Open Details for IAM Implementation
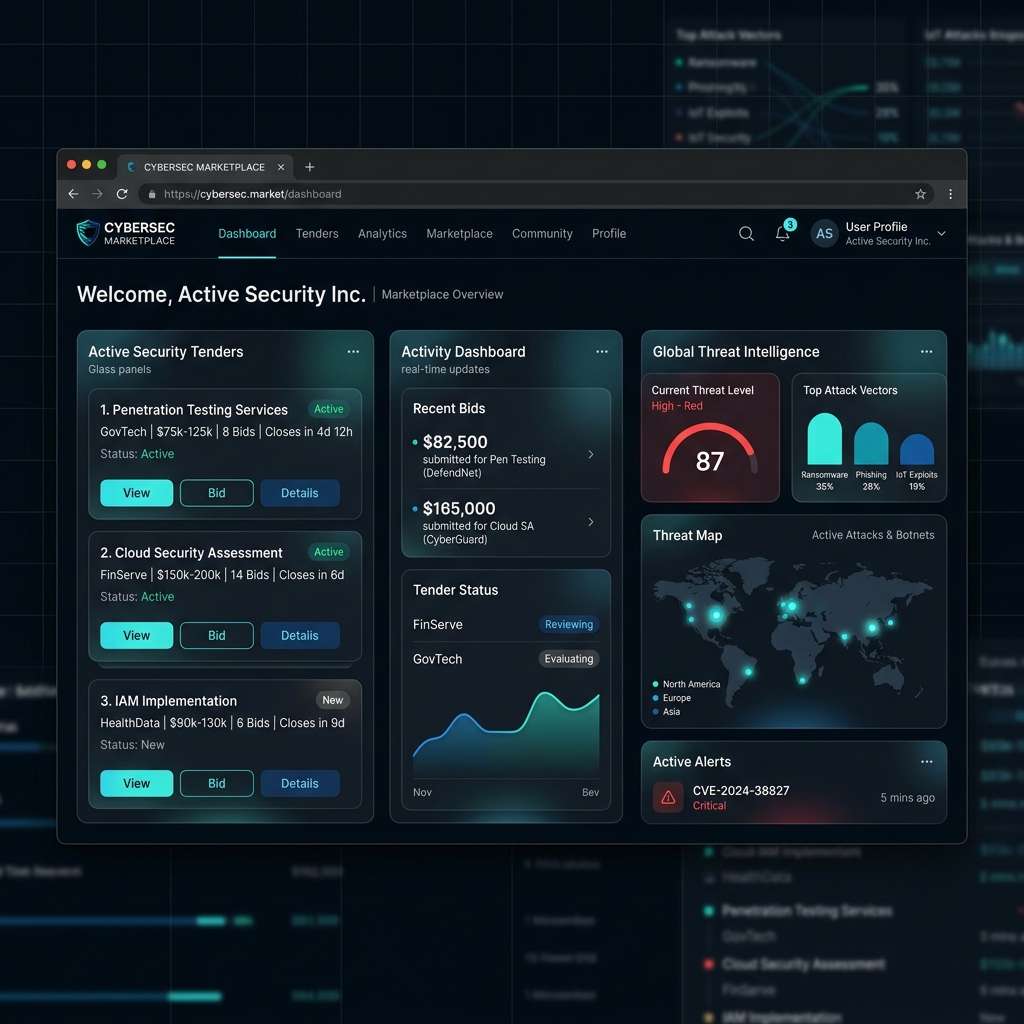 click(300, 783)
